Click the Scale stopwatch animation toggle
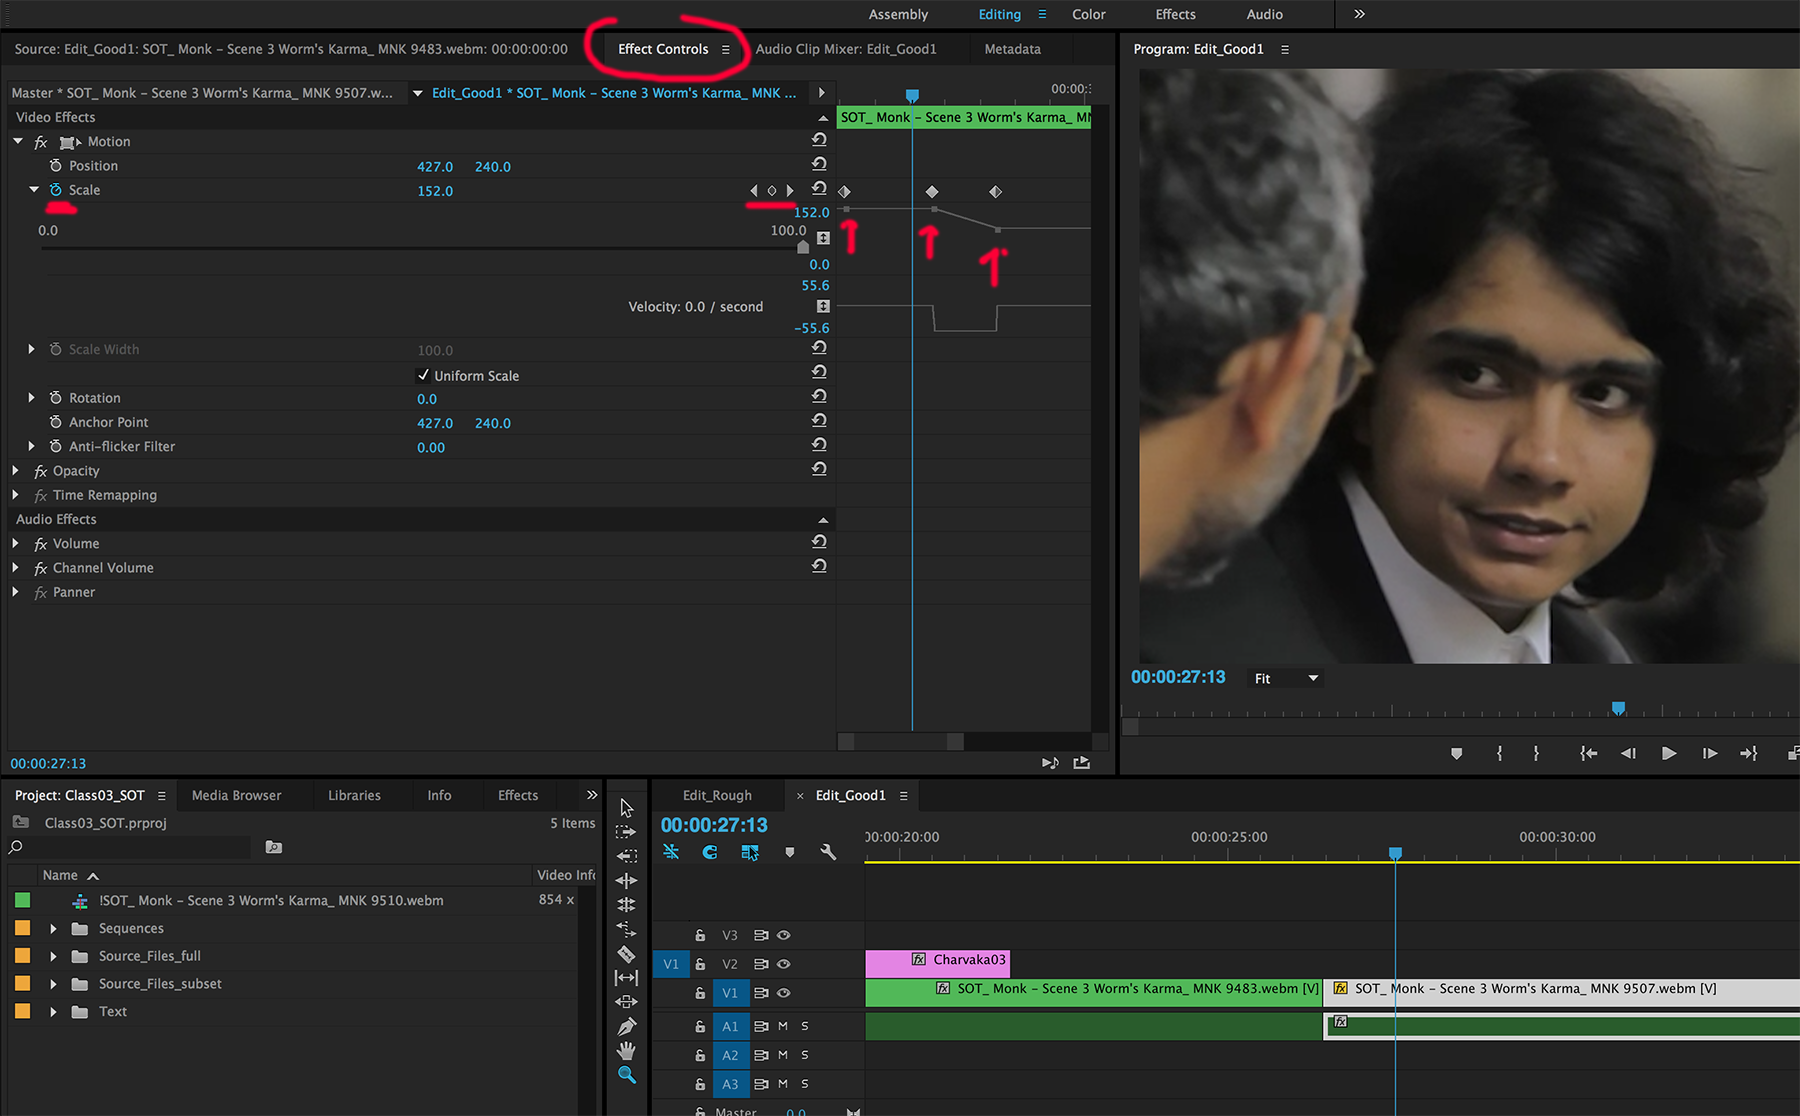This screenshot has width=1800, height=1116. (x=56, y=190)
